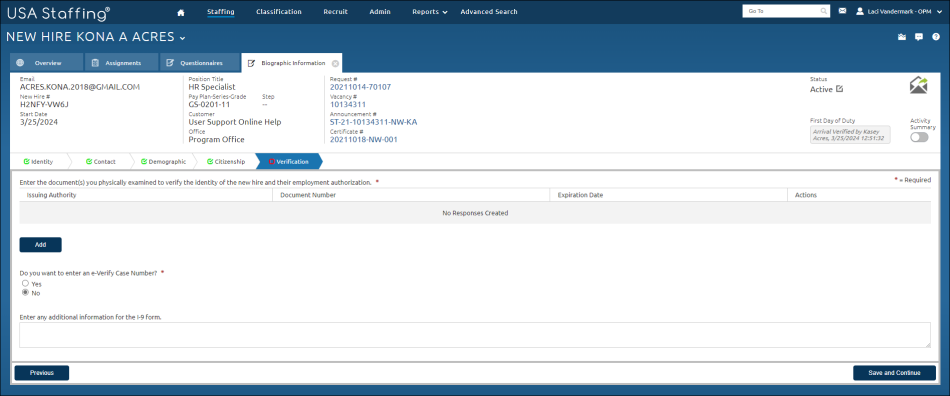The image size is (950, 396).
Task: Toggle the Activity Summary switch
Action: pyautogui.click(x=918, y=137)
